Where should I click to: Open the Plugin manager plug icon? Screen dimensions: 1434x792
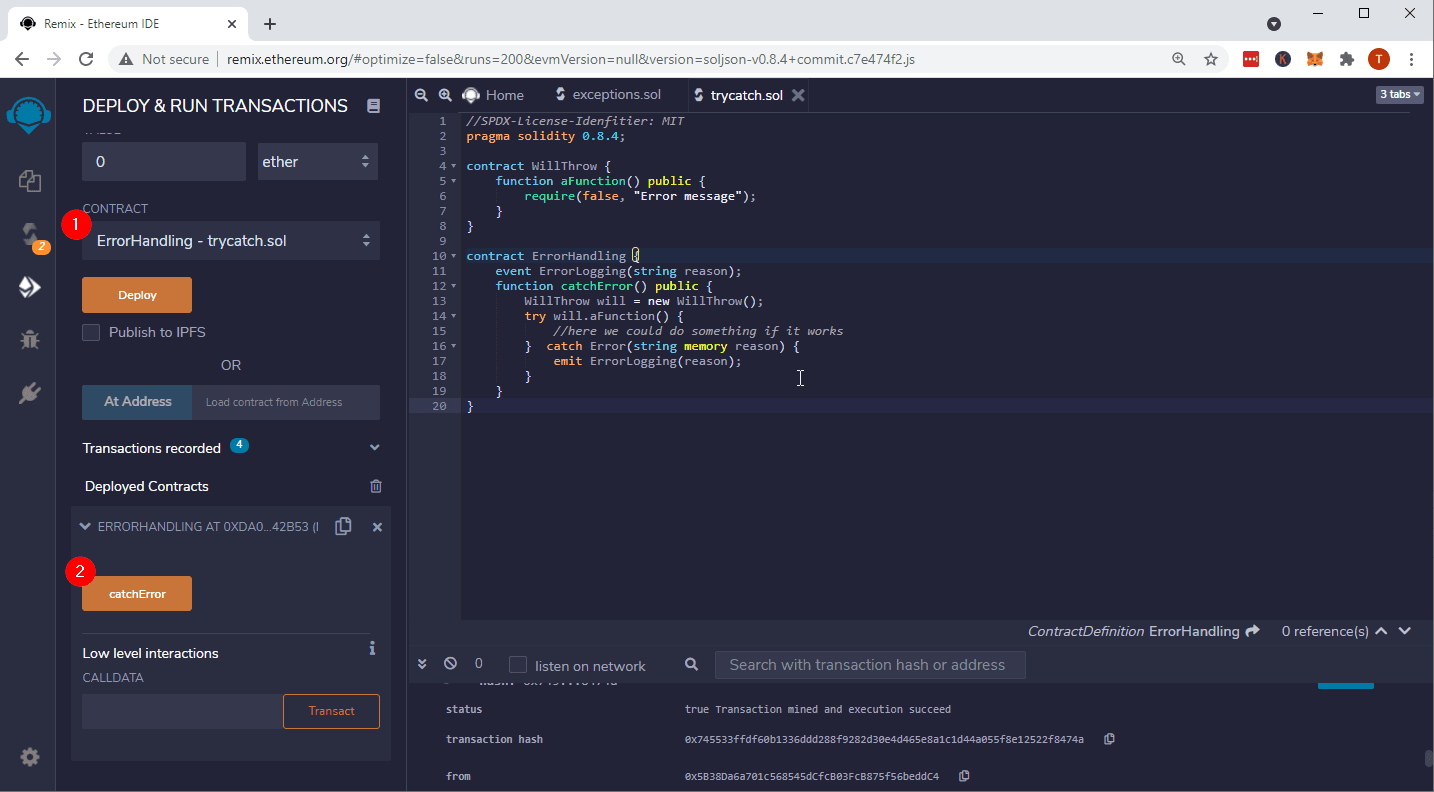pyautogui.click(x=29, y=392)
